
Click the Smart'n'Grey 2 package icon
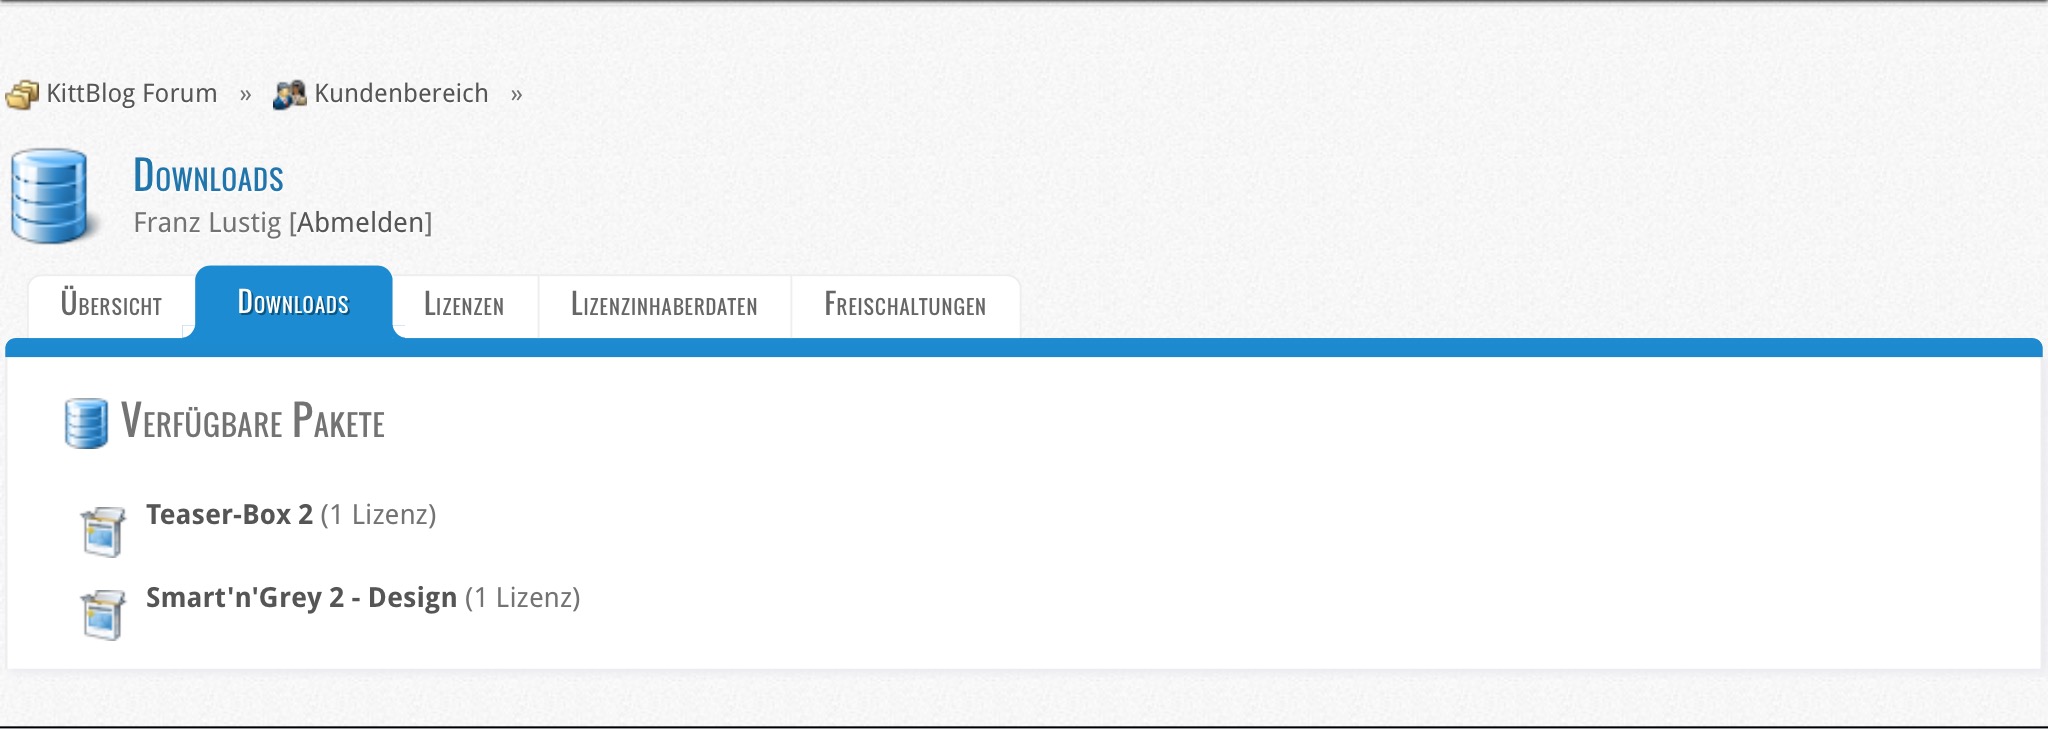point(103,614)
